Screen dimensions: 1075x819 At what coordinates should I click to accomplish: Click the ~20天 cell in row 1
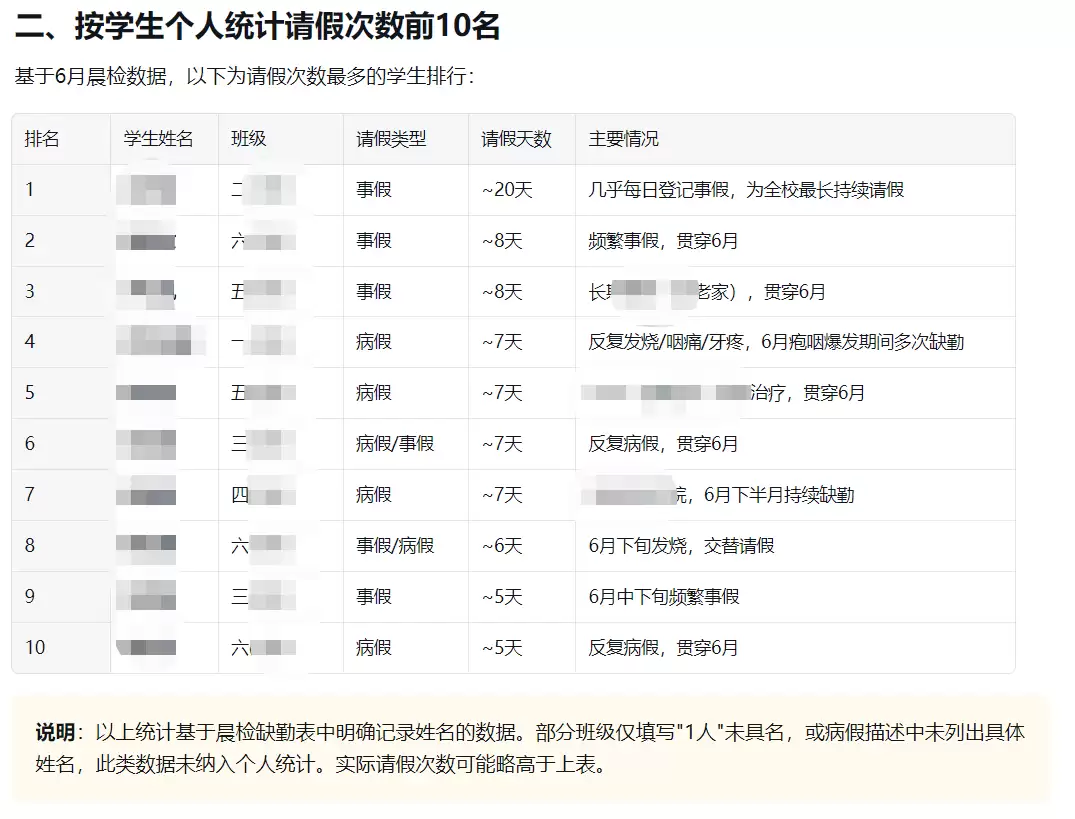point(507,190)
